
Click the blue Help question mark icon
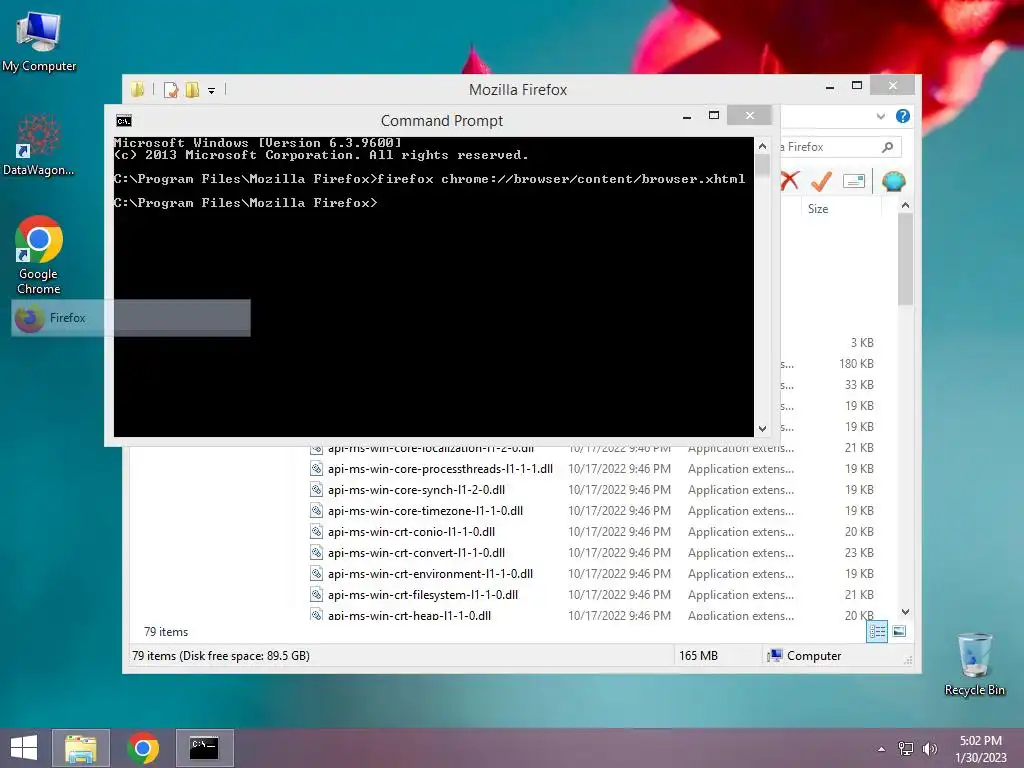tap(903, 116)
